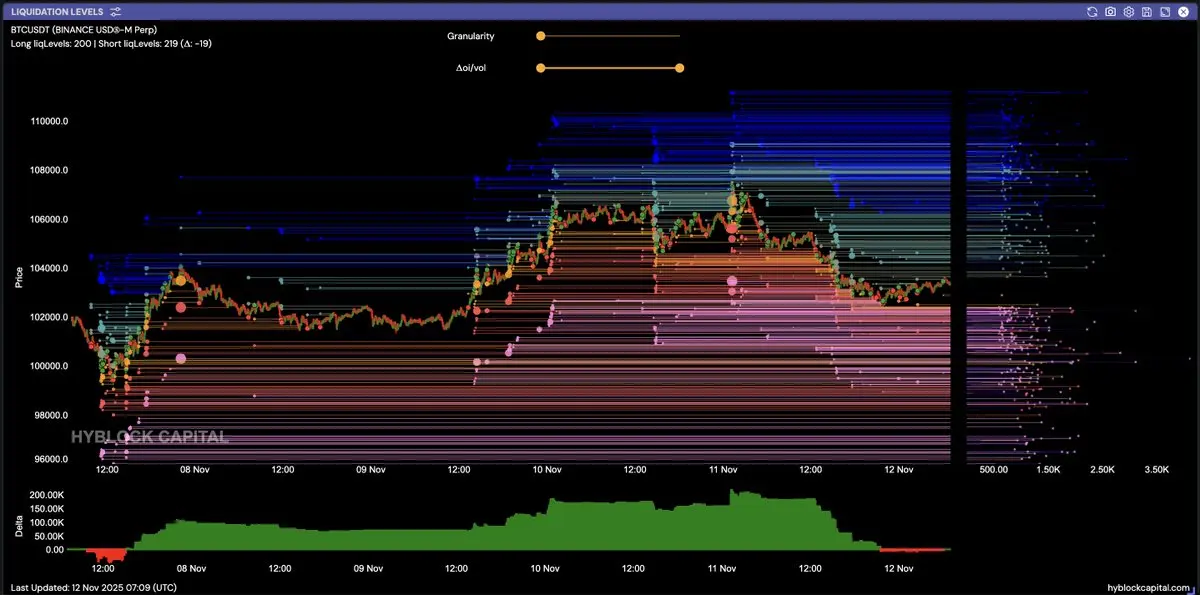Screen dimensions: 1200x595
Task: Click the 104000.0 price axis label
Action: 50,268
